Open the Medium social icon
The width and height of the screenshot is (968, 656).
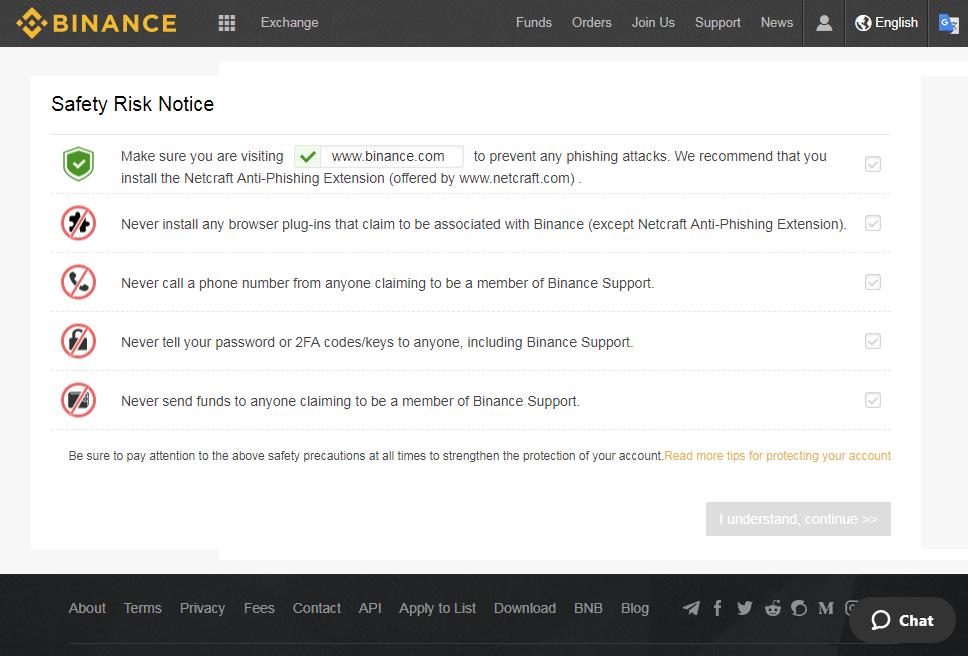coord(826,608)
